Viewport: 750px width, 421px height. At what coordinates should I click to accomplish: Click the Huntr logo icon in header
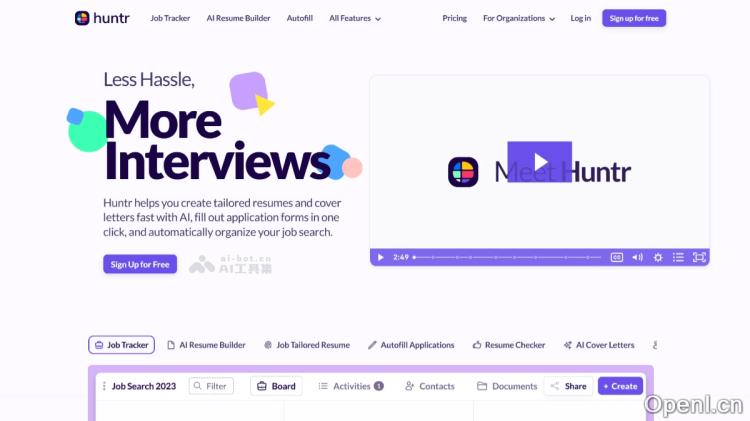(x=82, y=18)
